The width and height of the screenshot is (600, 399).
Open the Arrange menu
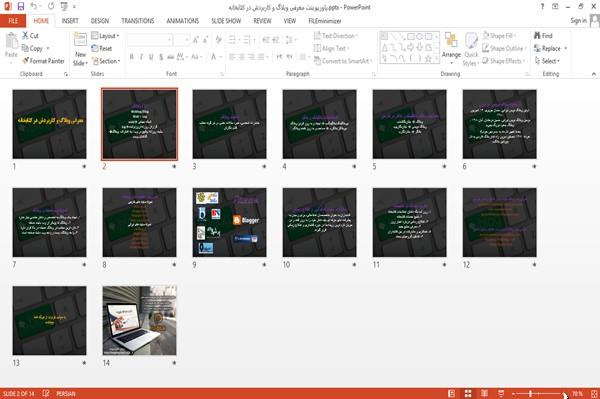451,49
